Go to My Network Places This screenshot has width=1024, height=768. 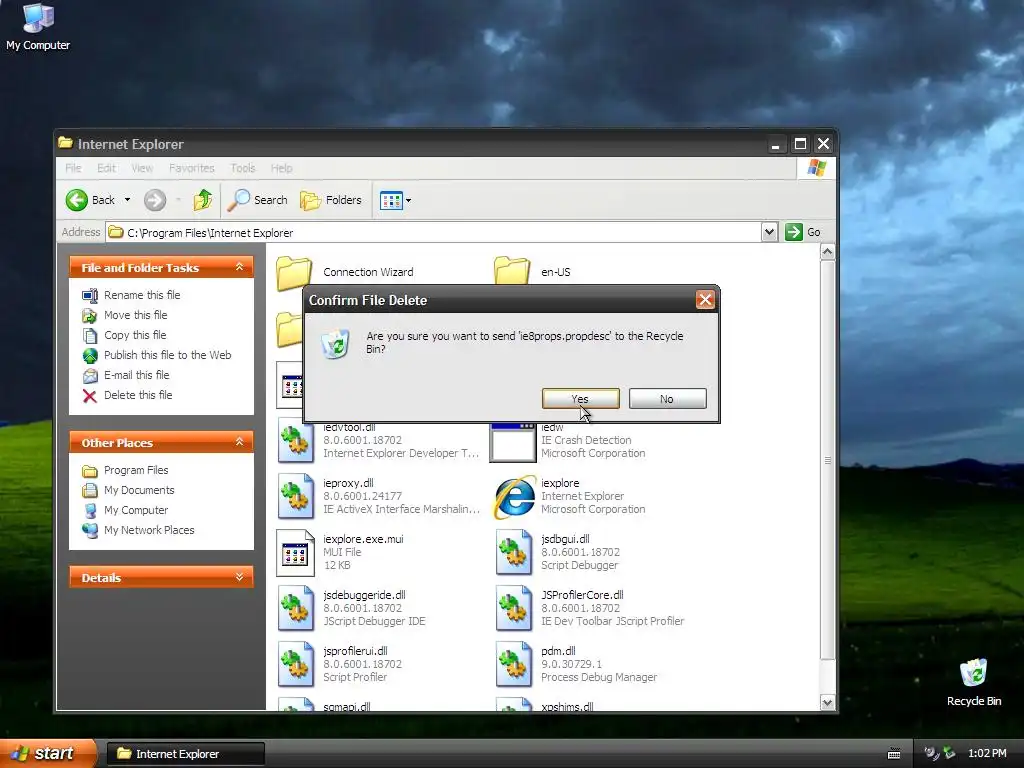(x=149, y=530)
